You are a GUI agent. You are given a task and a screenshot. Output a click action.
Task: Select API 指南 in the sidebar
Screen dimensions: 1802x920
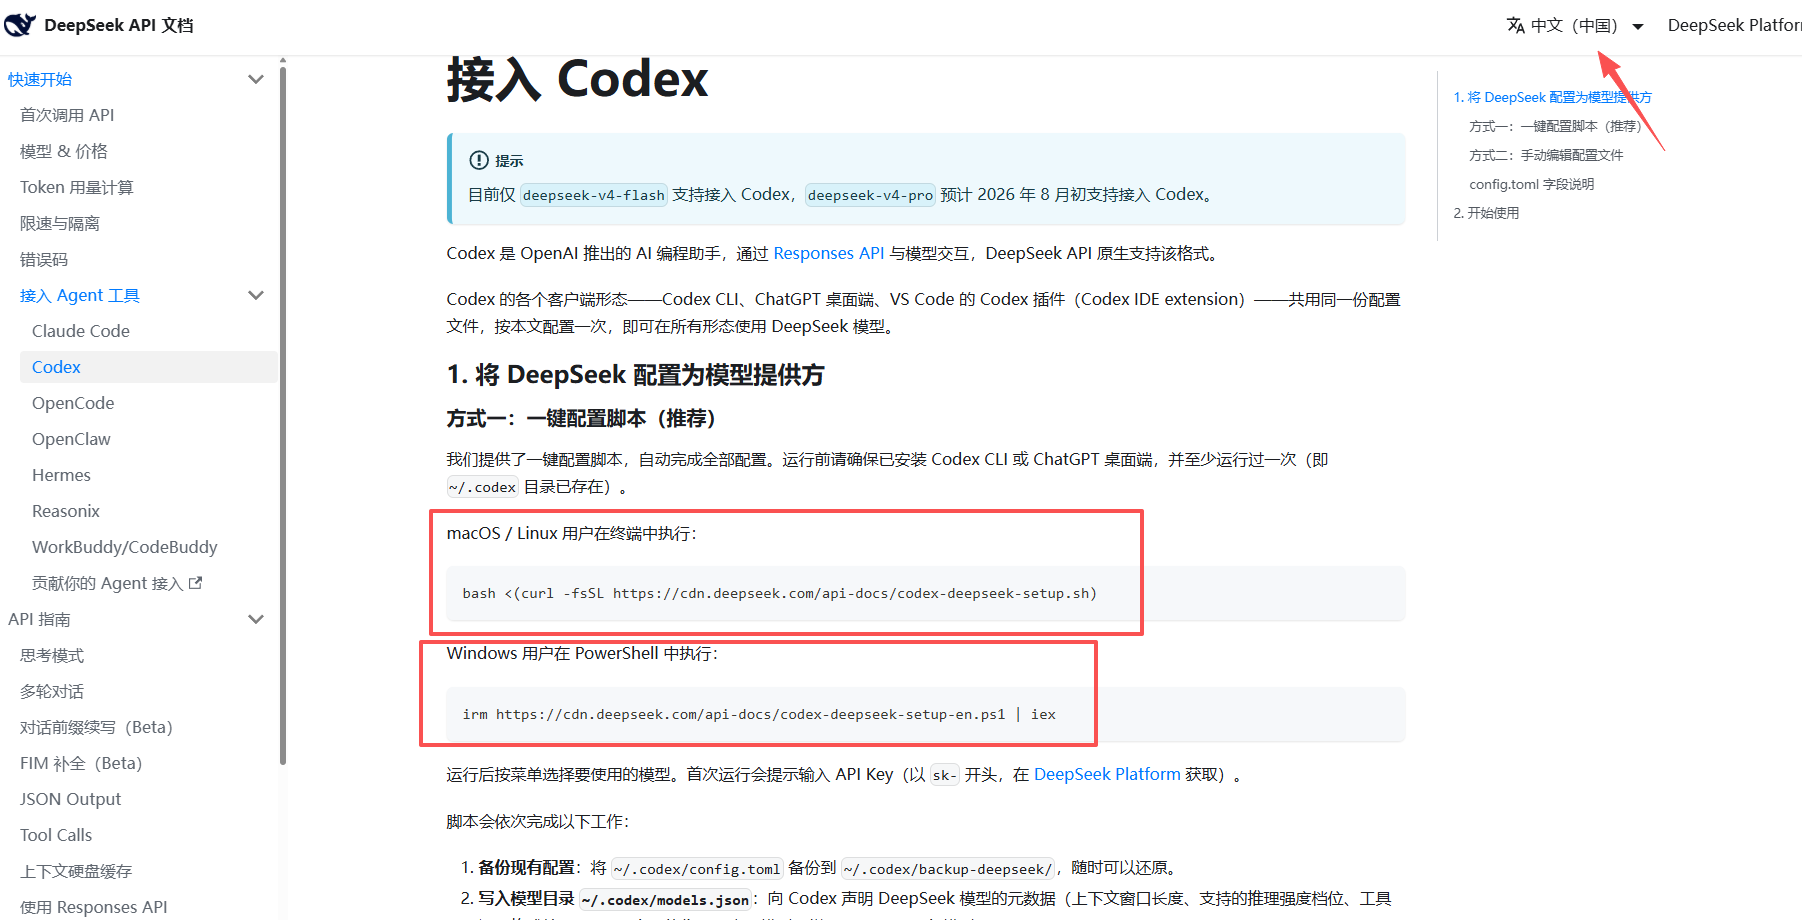[x=40, y=619]
